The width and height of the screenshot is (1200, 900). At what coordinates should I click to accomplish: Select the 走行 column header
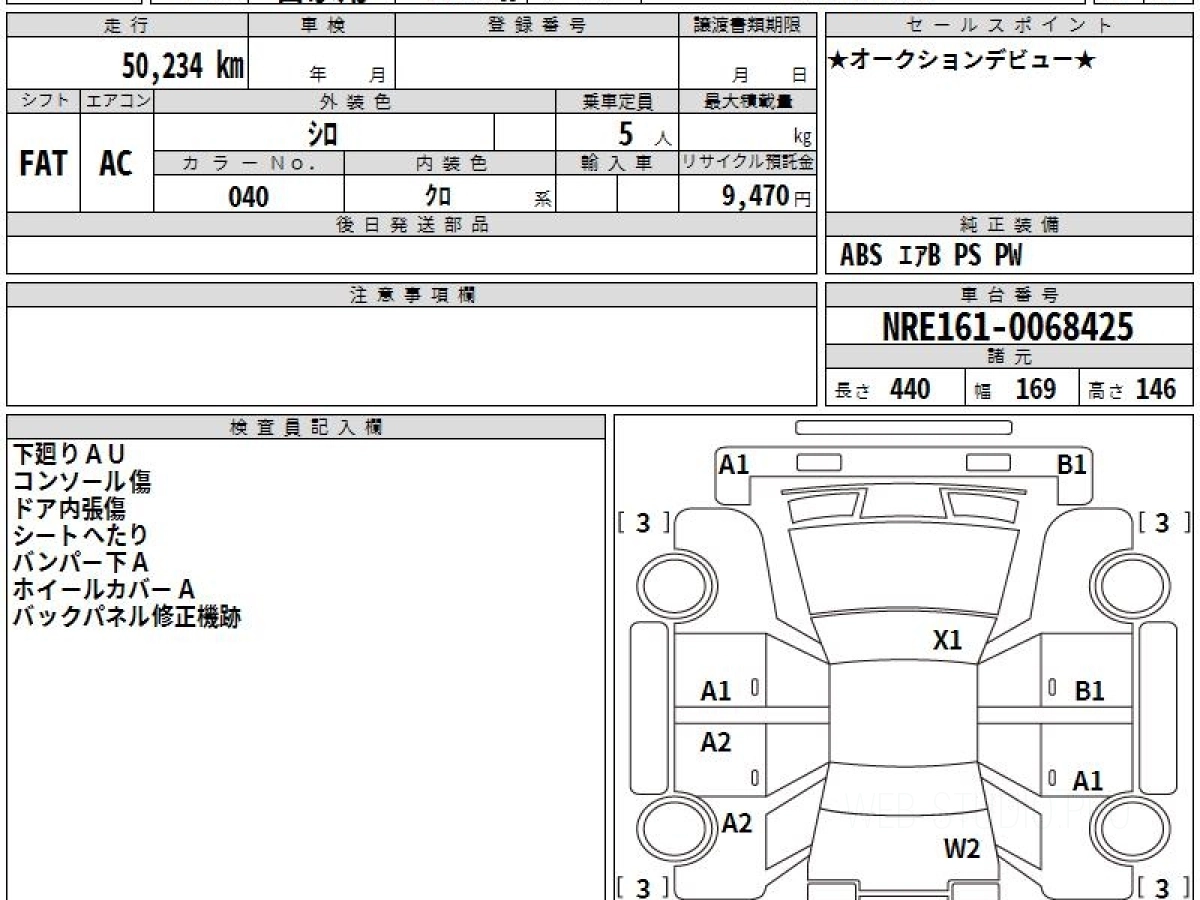[126, 27]
